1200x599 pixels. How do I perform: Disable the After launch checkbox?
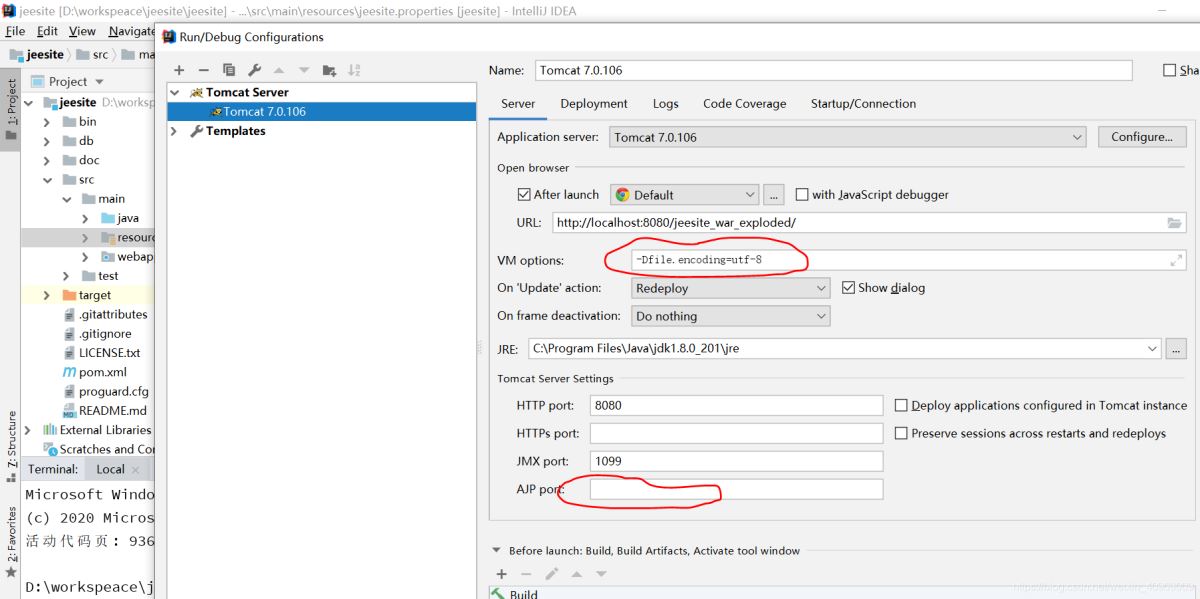(x=524, y=195)
